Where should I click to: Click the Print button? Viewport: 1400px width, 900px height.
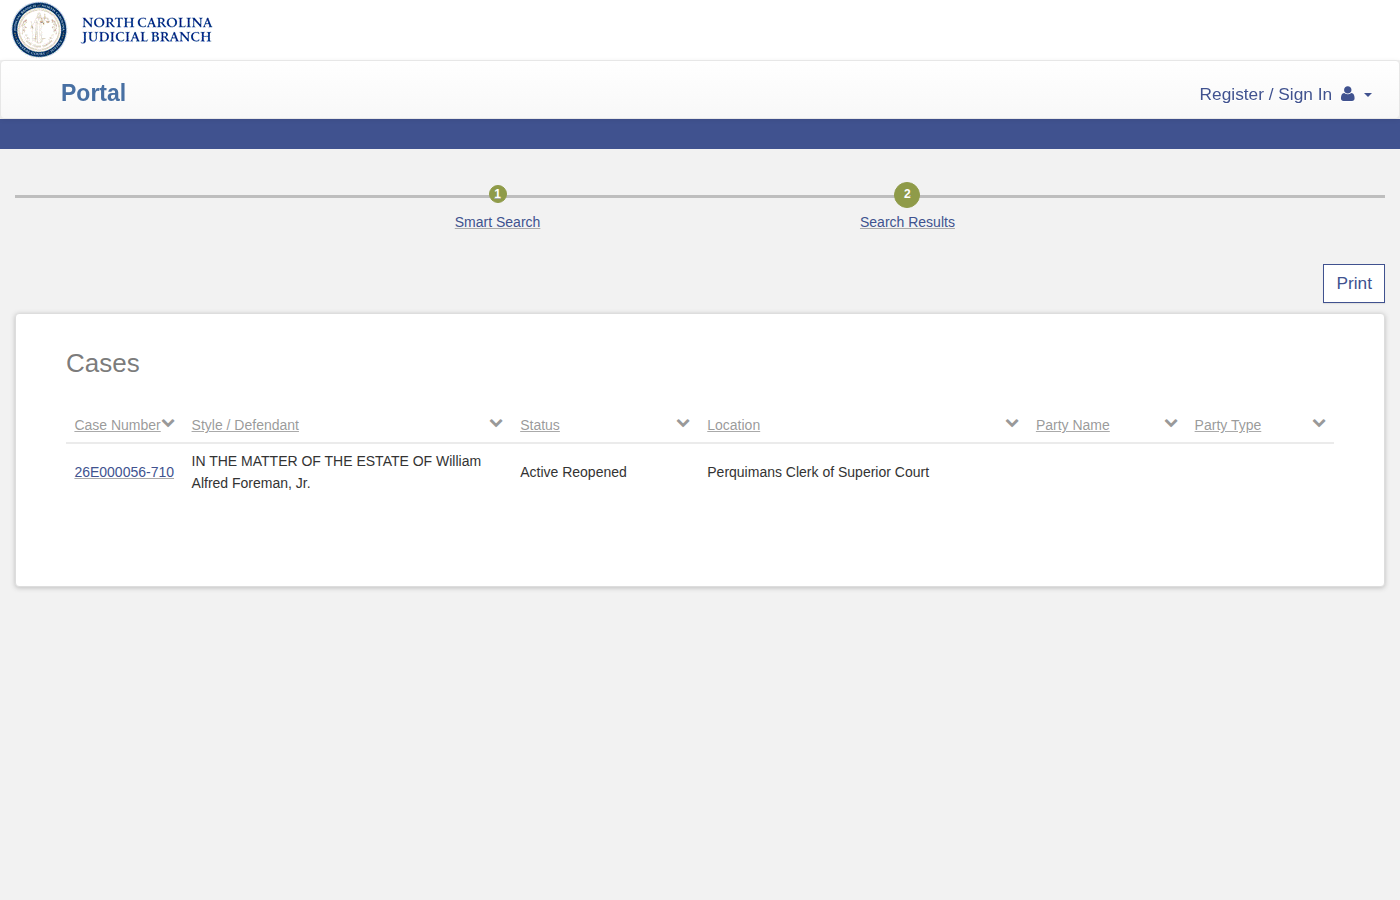click(1353, 283)
